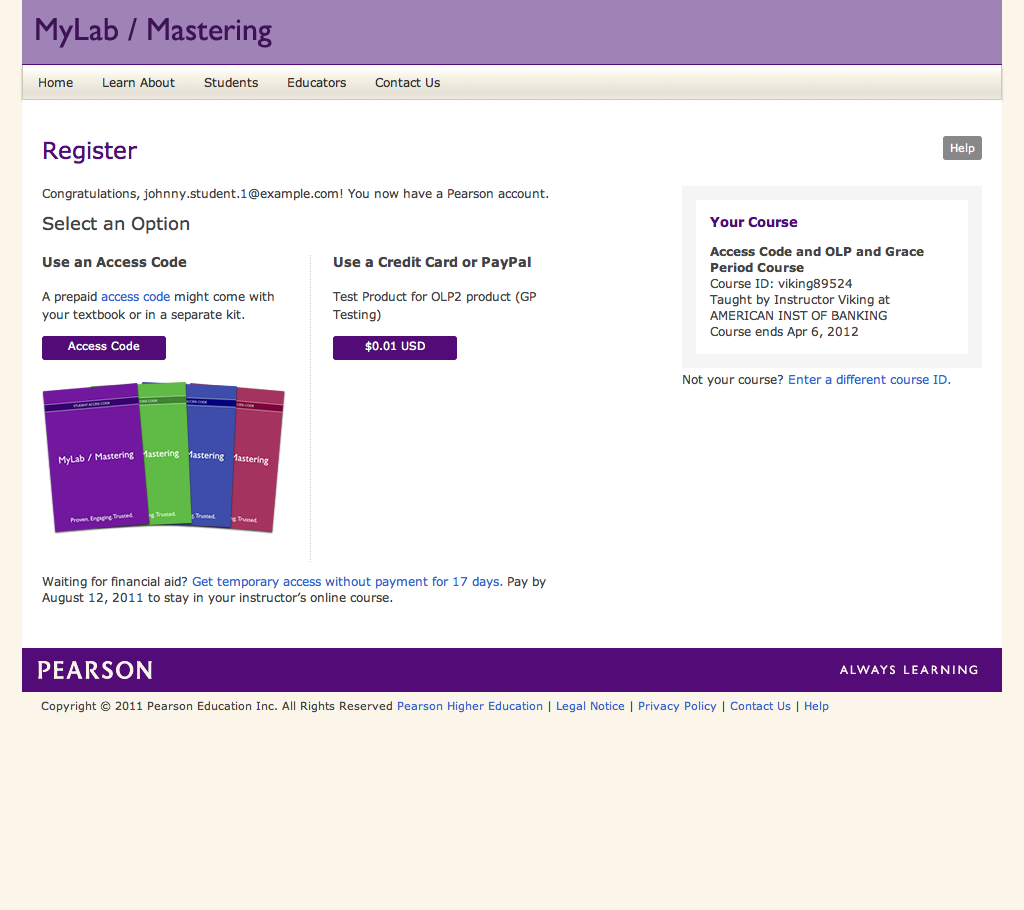Click 'Test Product for OLP2 product' description
Screen dimensions: 1024x910
[x=434, y=306]
